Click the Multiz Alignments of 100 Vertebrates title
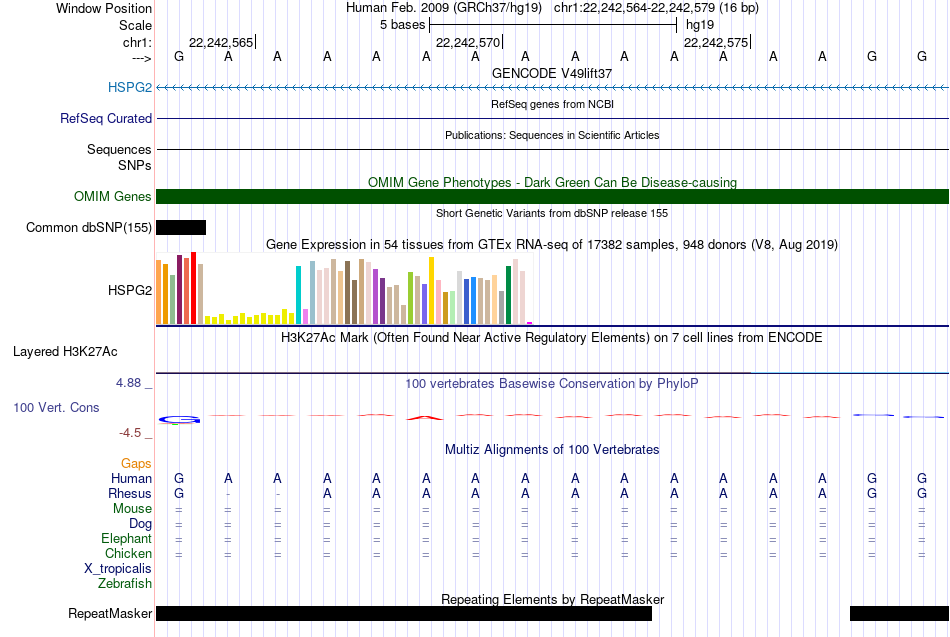The width and height of the screenshot is (950, 637). point(552,450)
